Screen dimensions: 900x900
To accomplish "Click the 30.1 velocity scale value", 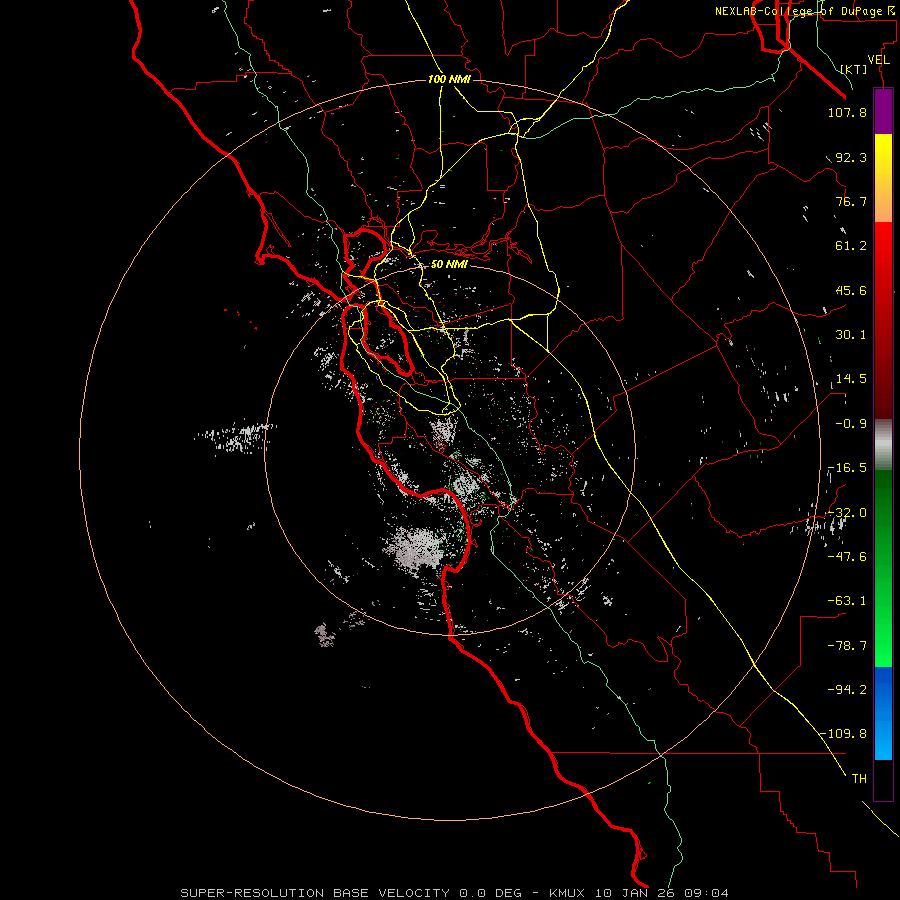I will (851, 335).
